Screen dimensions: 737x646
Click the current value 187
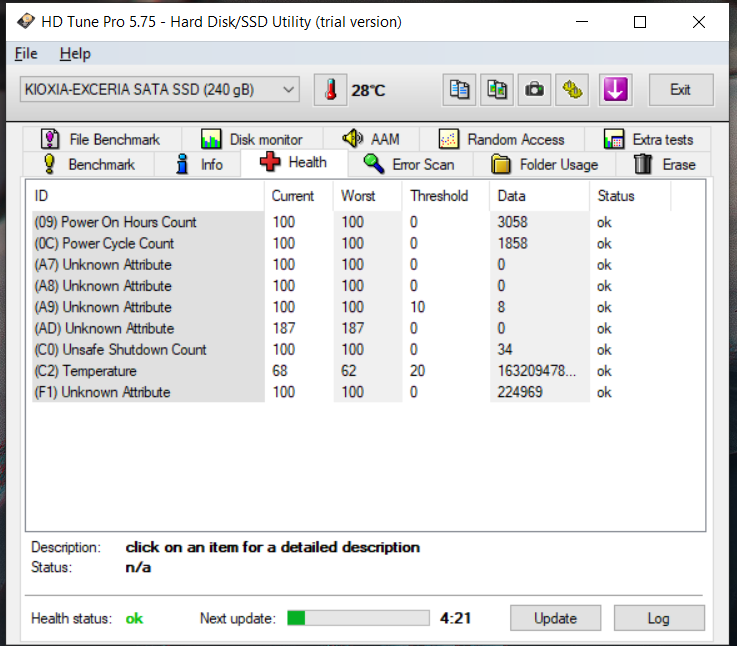pos(284,328)
